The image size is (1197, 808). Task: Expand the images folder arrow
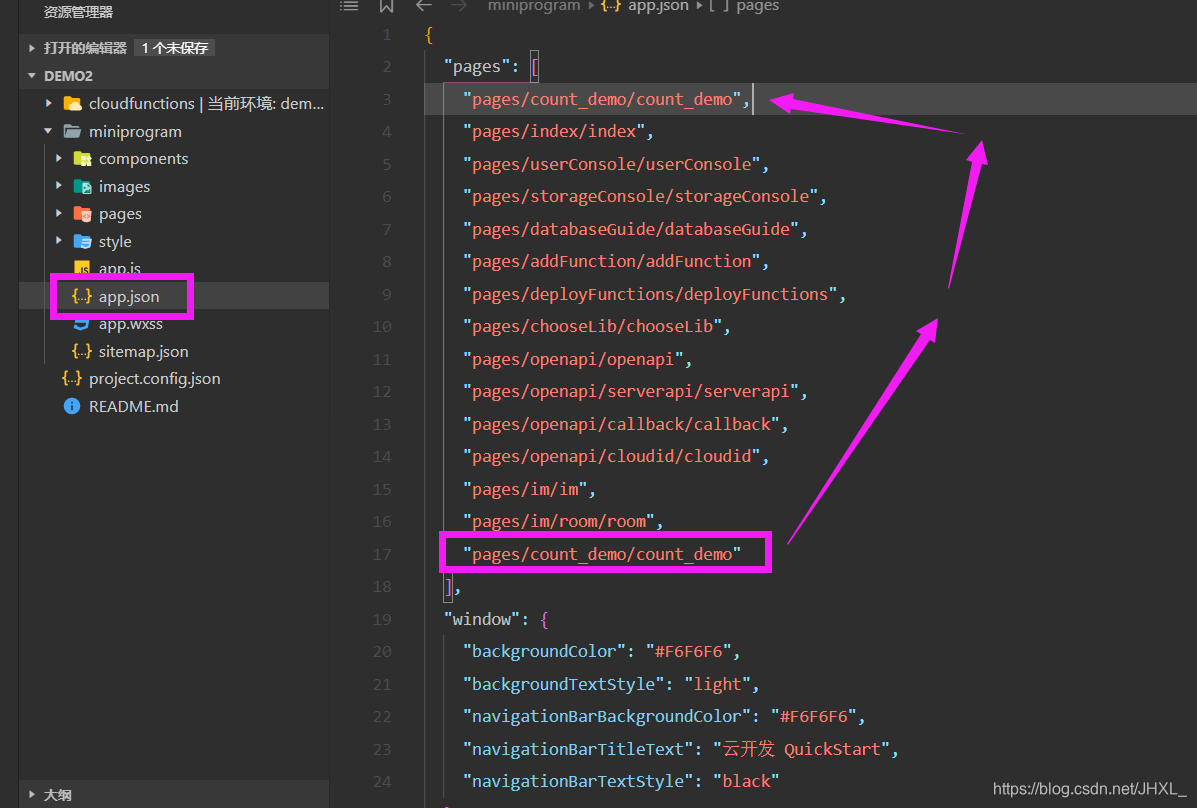[x=59, y=186]
